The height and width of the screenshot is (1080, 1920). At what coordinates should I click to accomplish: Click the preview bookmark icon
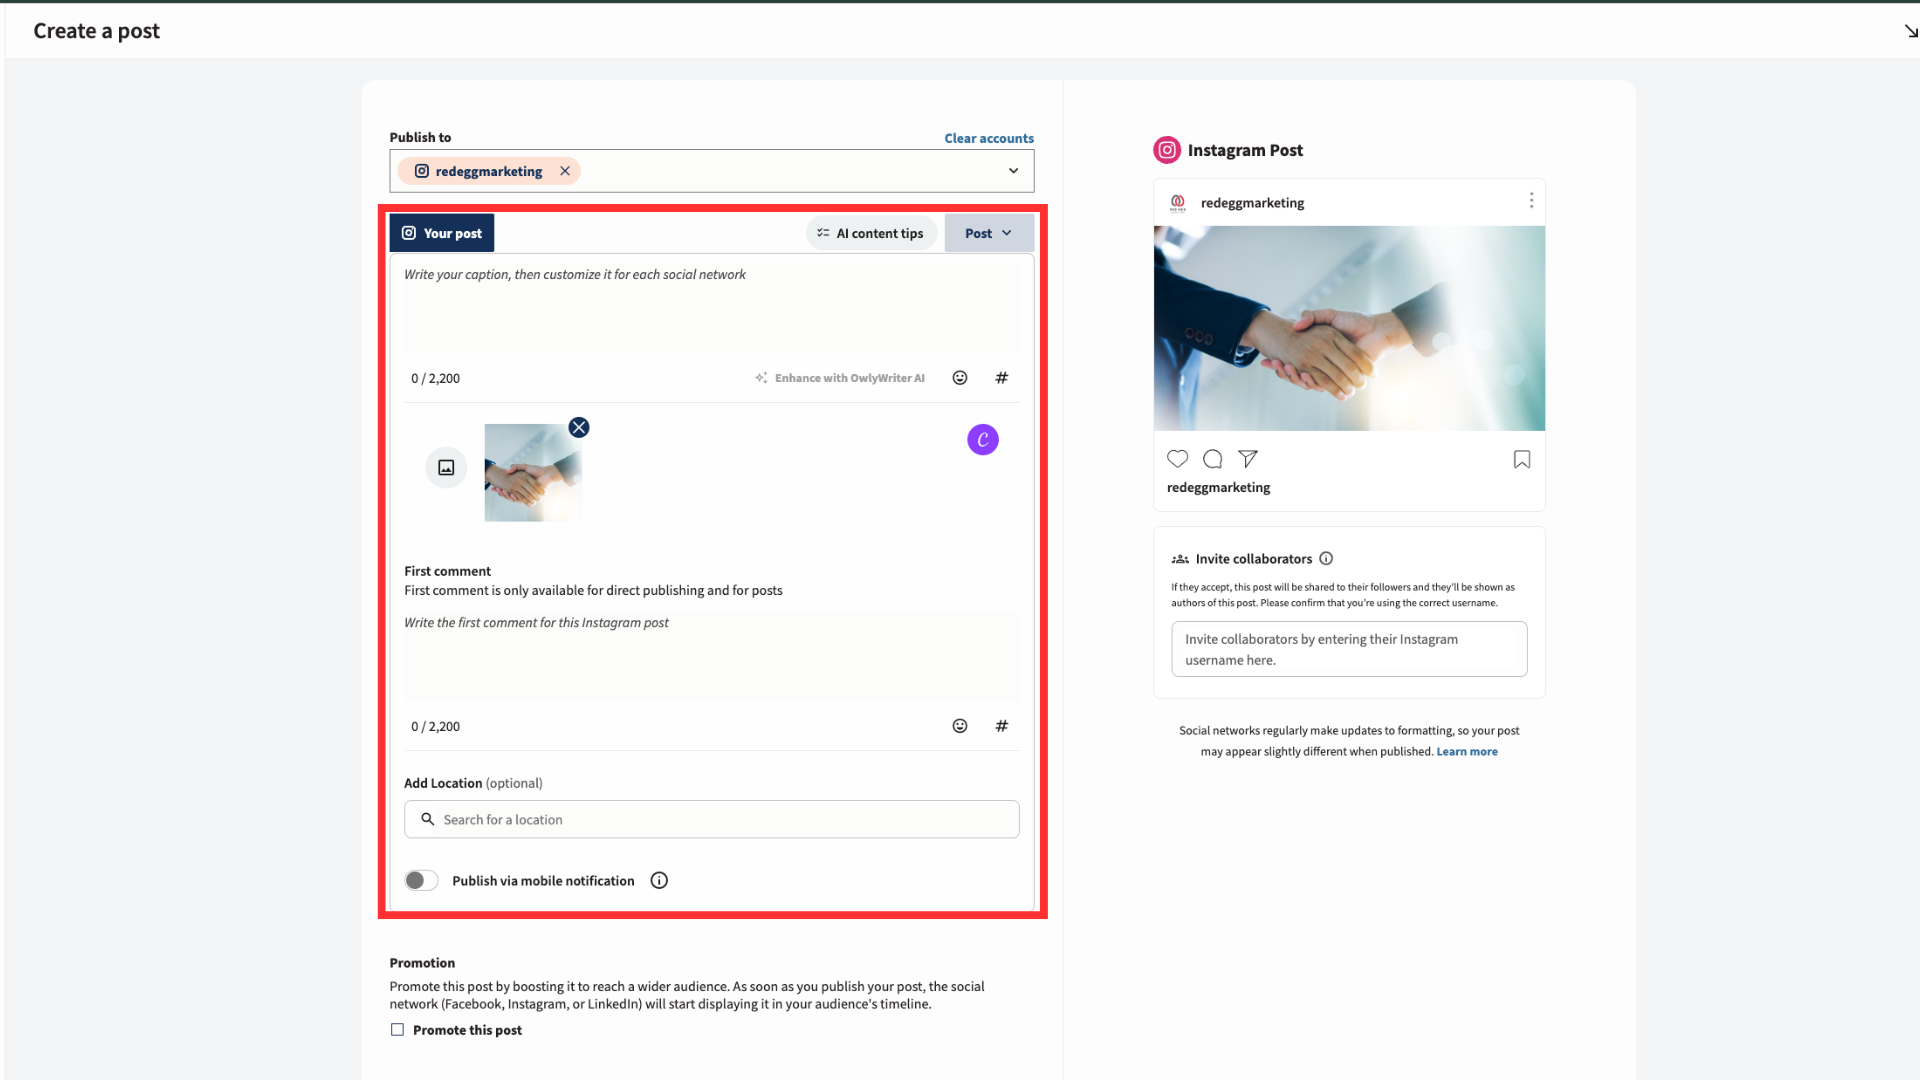tap(1521, 459)
